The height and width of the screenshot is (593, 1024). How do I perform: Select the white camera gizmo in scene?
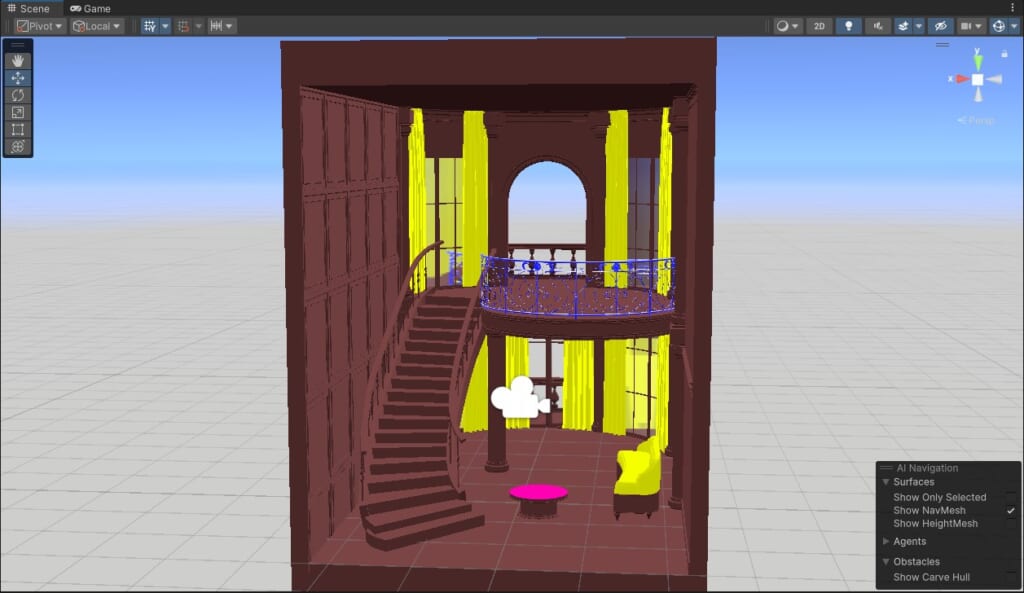(x=520, y=398)
